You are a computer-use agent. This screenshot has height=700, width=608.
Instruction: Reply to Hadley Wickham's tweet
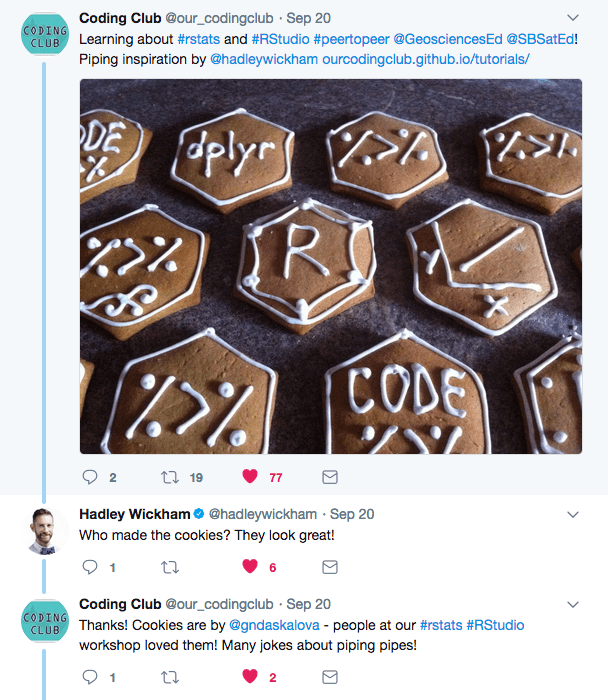[90, 567]
